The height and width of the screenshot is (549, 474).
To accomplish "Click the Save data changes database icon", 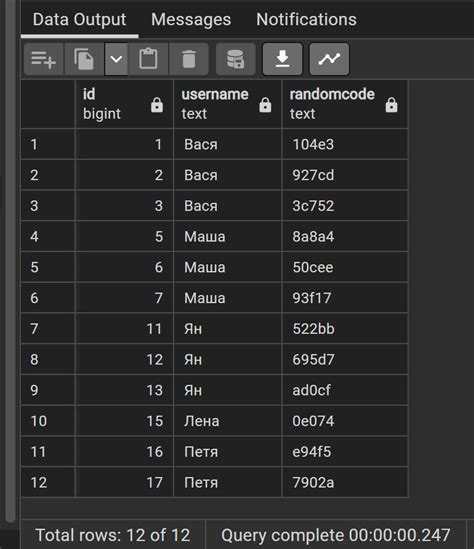I will tap(236, 59).
